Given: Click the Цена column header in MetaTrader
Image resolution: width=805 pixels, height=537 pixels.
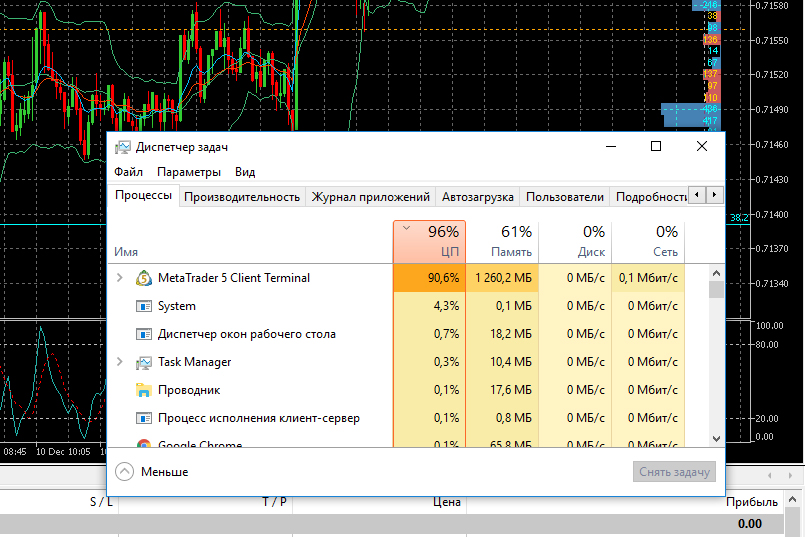Looking at the screenshot, I should tap(447, 502).
